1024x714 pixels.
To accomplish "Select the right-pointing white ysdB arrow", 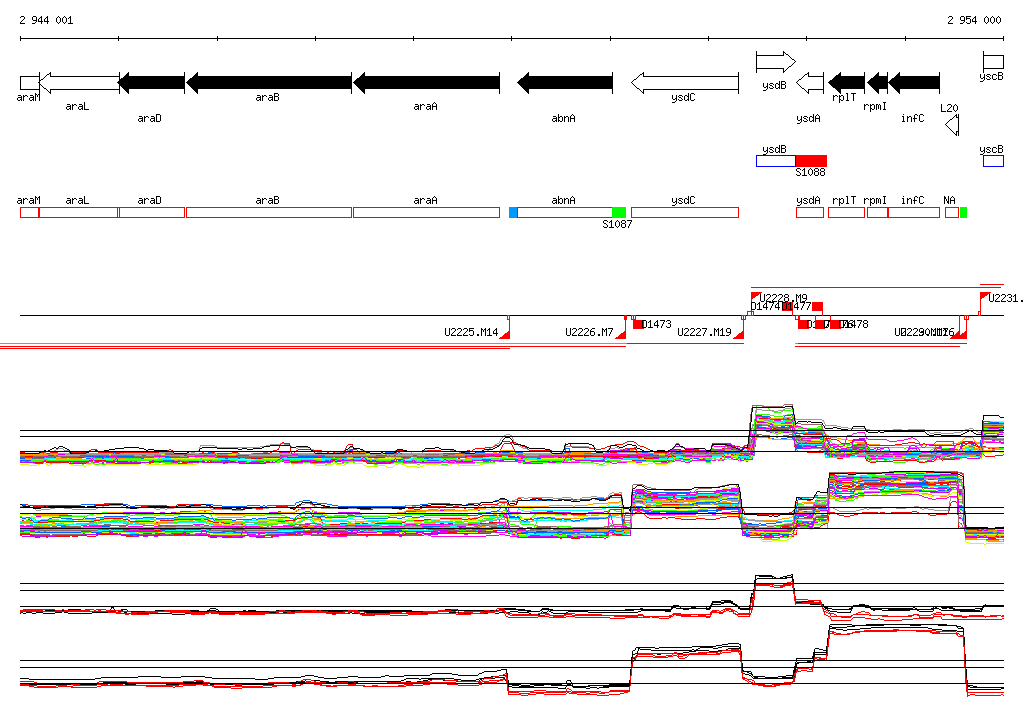I will [x=776, y=63].
